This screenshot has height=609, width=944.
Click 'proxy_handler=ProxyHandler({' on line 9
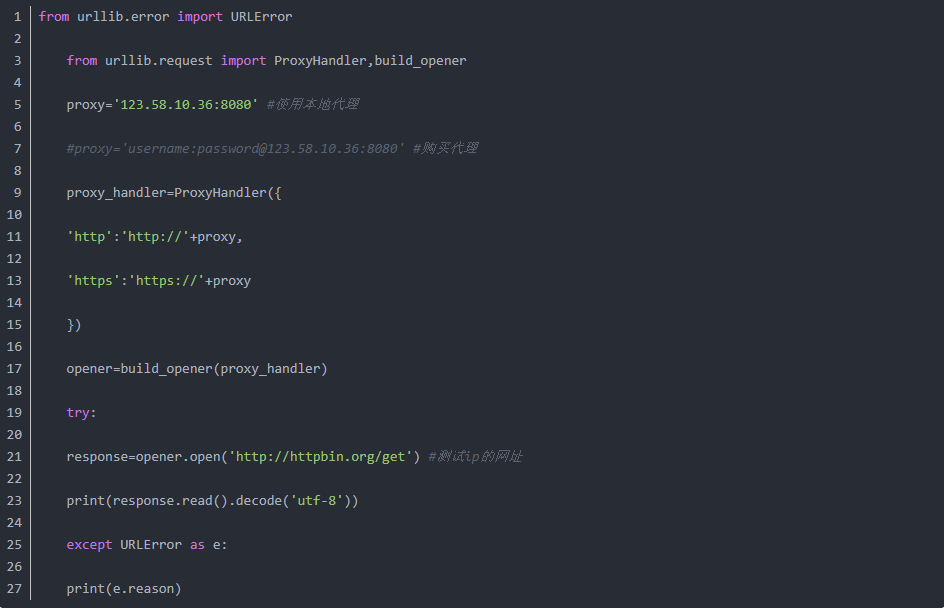click(174, 193)
